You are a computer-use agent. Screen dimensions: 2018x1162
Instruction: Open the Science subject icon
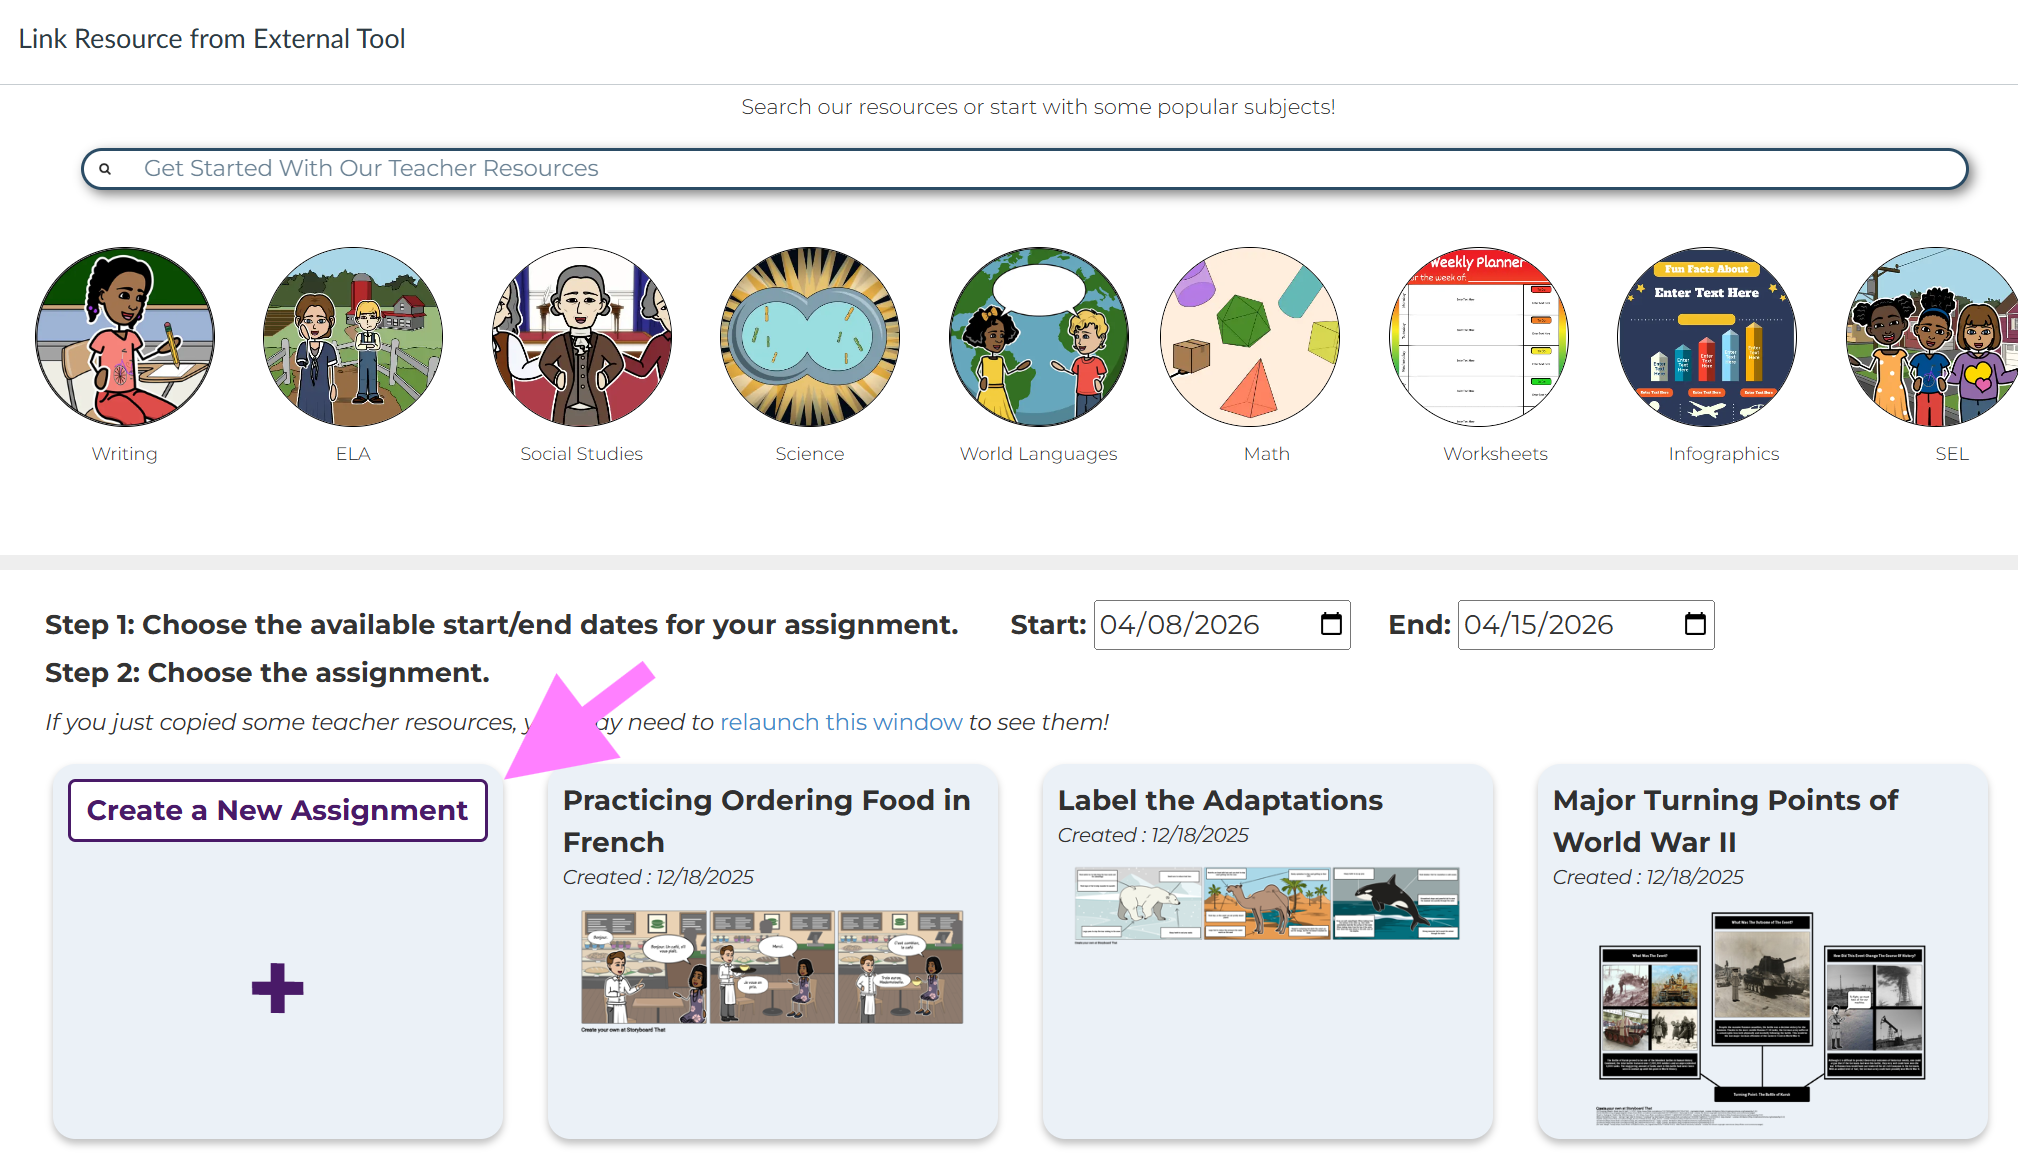point(810,337)
